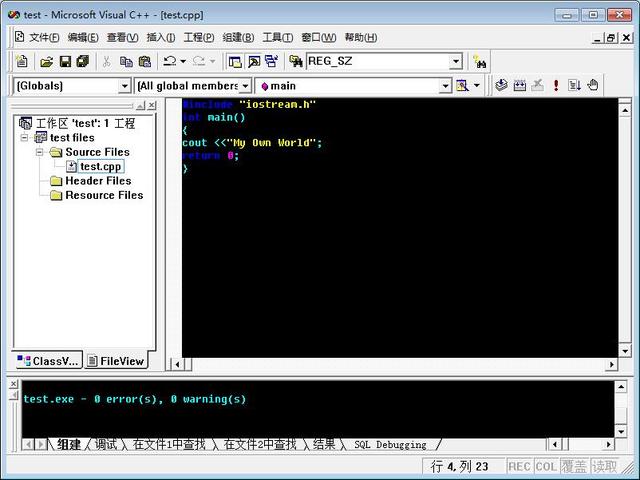Click the editor horizontal scrollbar right arrow
Image resolution: width=640 pixels, height=480 pixels.
tap(611, 364)
